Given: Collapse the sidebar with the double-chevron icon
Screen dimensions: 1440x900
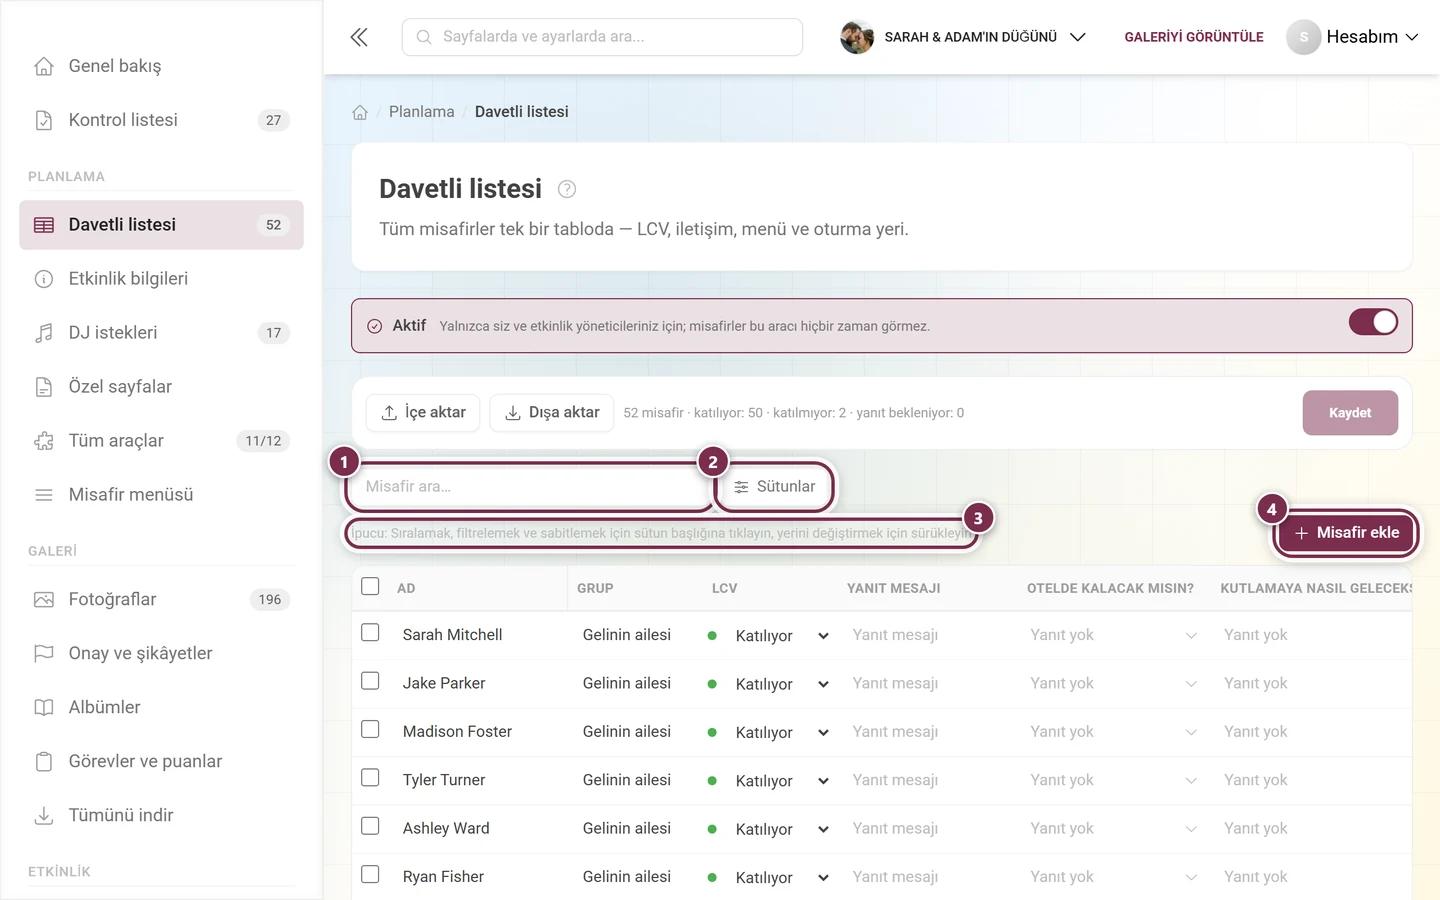Looking at the screenshot, I should point(359,37).
